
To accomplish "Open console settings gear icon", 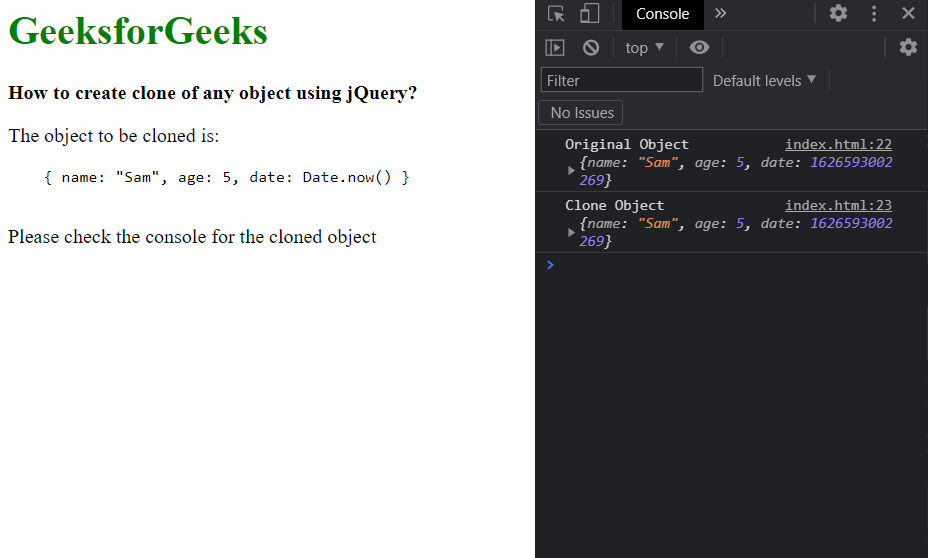I will (x=908, y=47).
